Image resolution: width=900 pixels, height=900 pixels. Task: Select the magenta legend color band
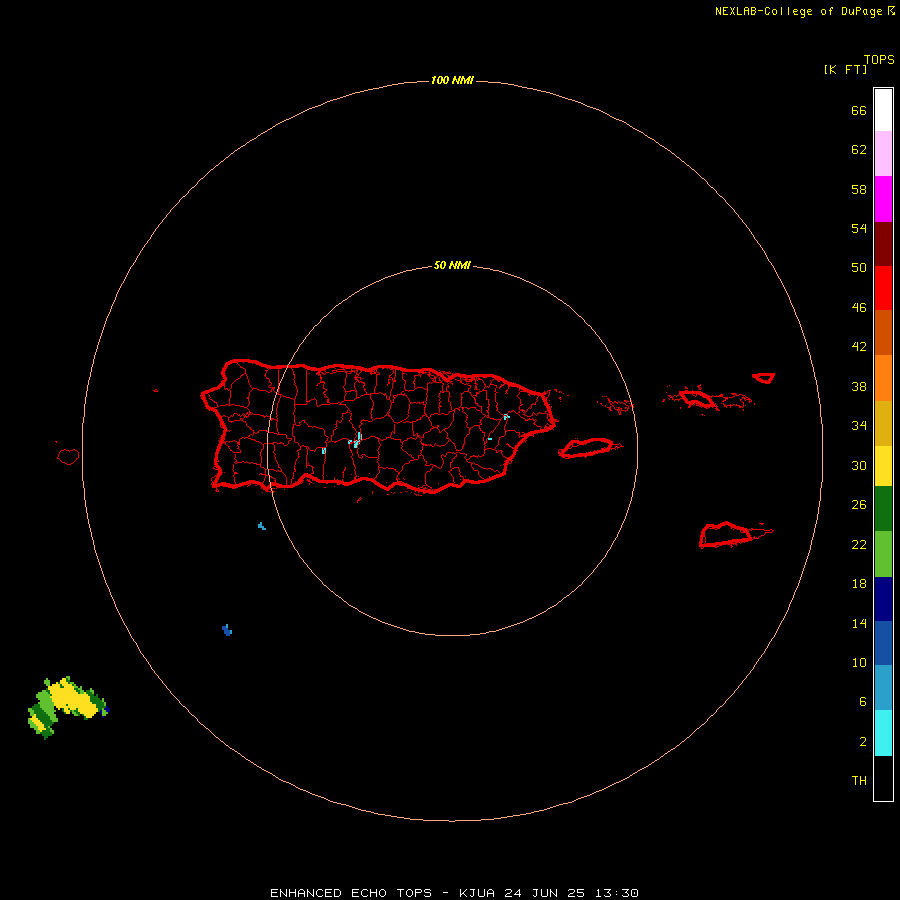(x=883, y=199)
